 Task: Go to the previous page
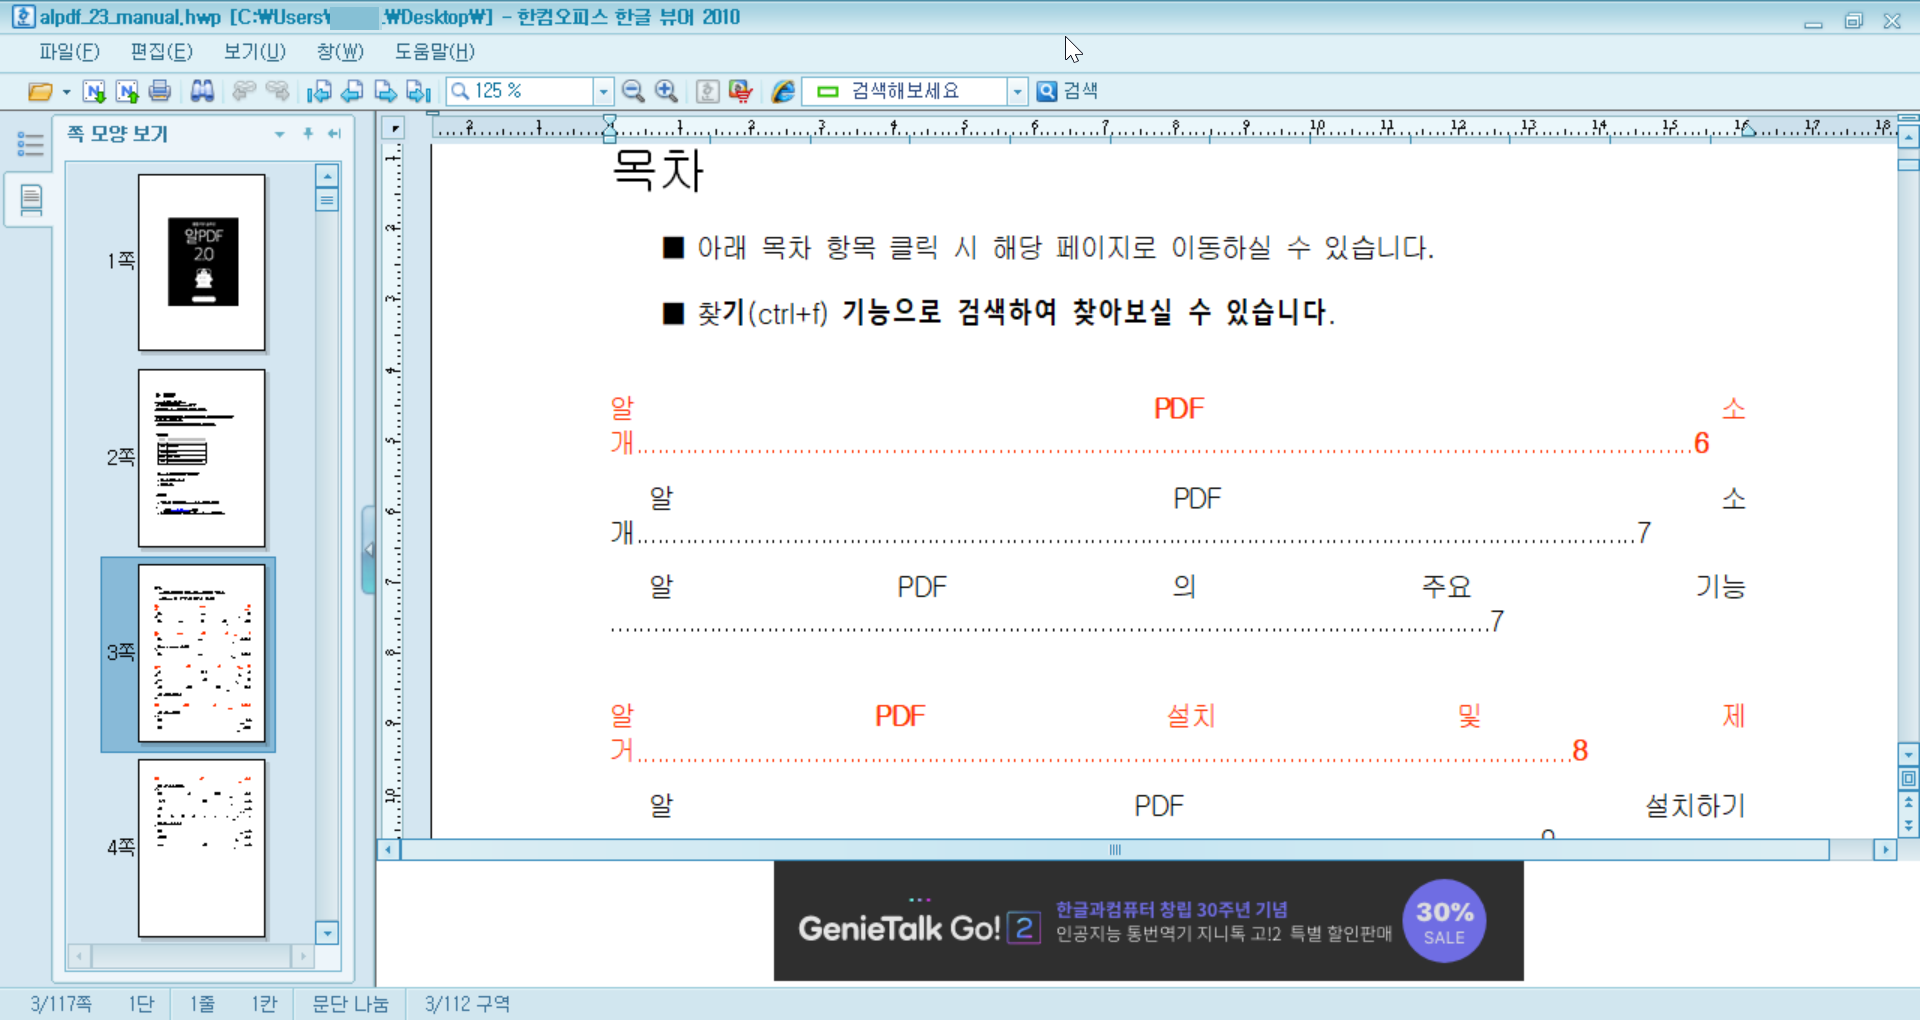[352, 91]
